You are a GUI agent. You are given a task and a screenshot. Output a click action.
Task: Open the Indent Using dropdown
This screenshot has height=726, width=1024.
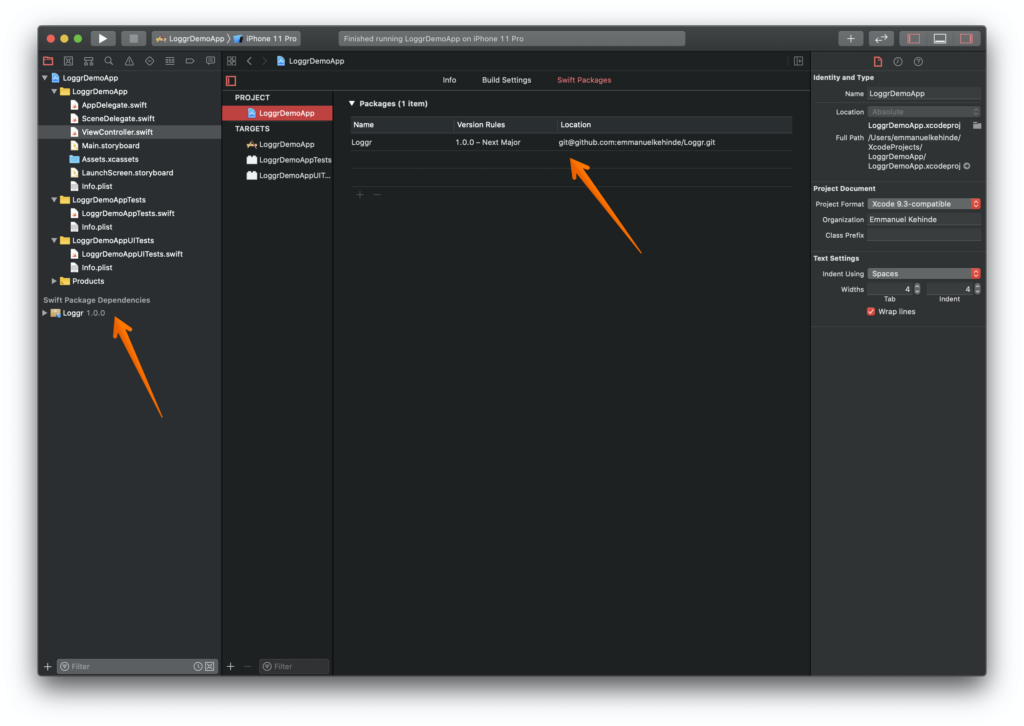point(923,274)
